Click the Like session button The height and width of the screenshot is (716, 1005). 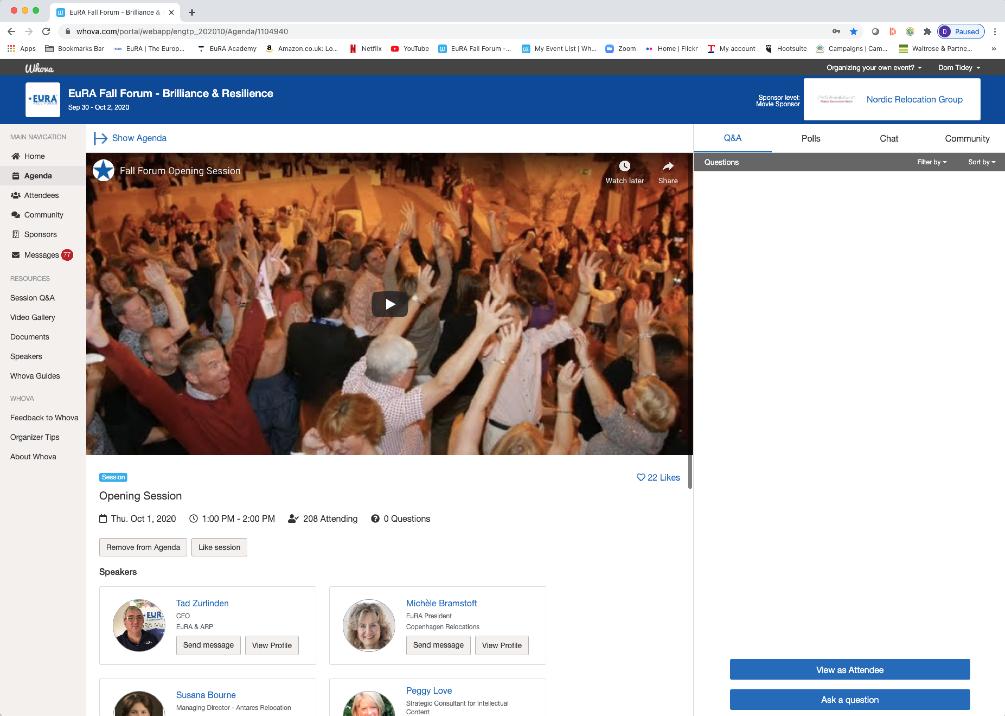tap(219, 547)
